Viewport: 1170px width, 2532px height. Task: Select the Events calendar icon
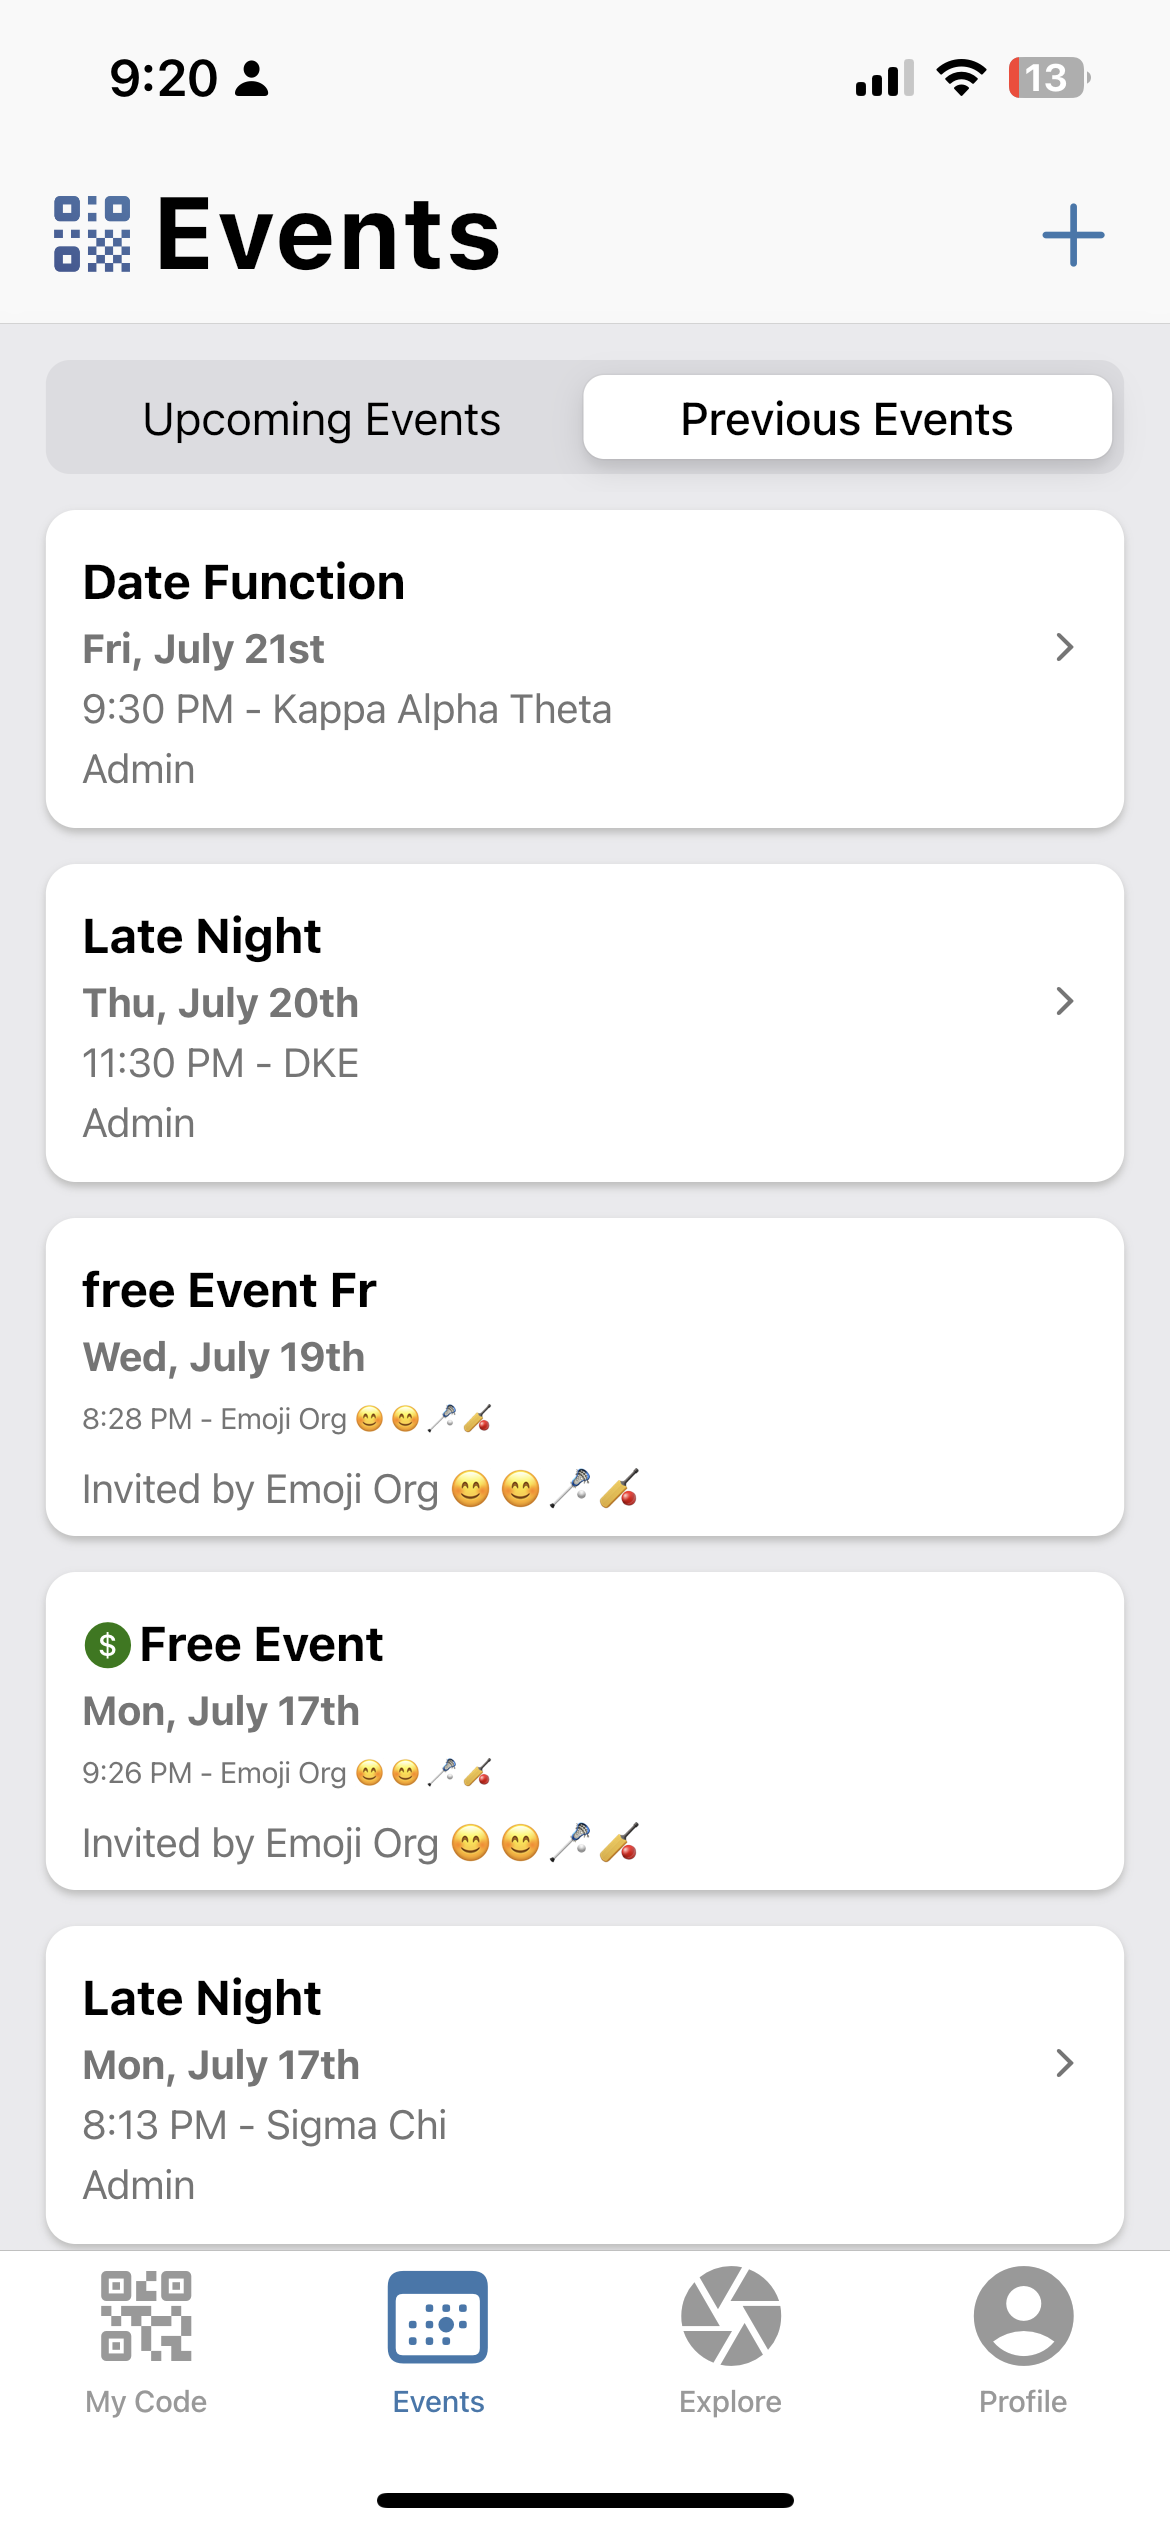click(438, 2316)
